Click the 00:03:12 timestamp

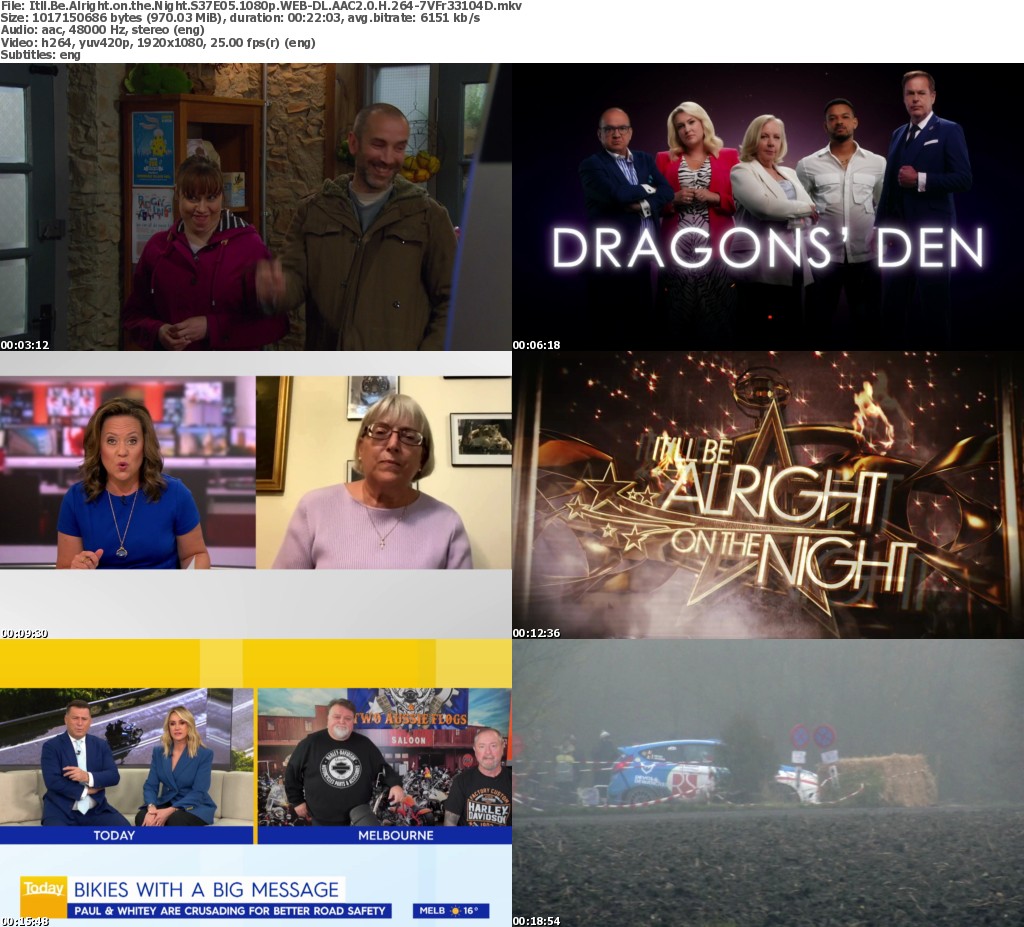25,345
